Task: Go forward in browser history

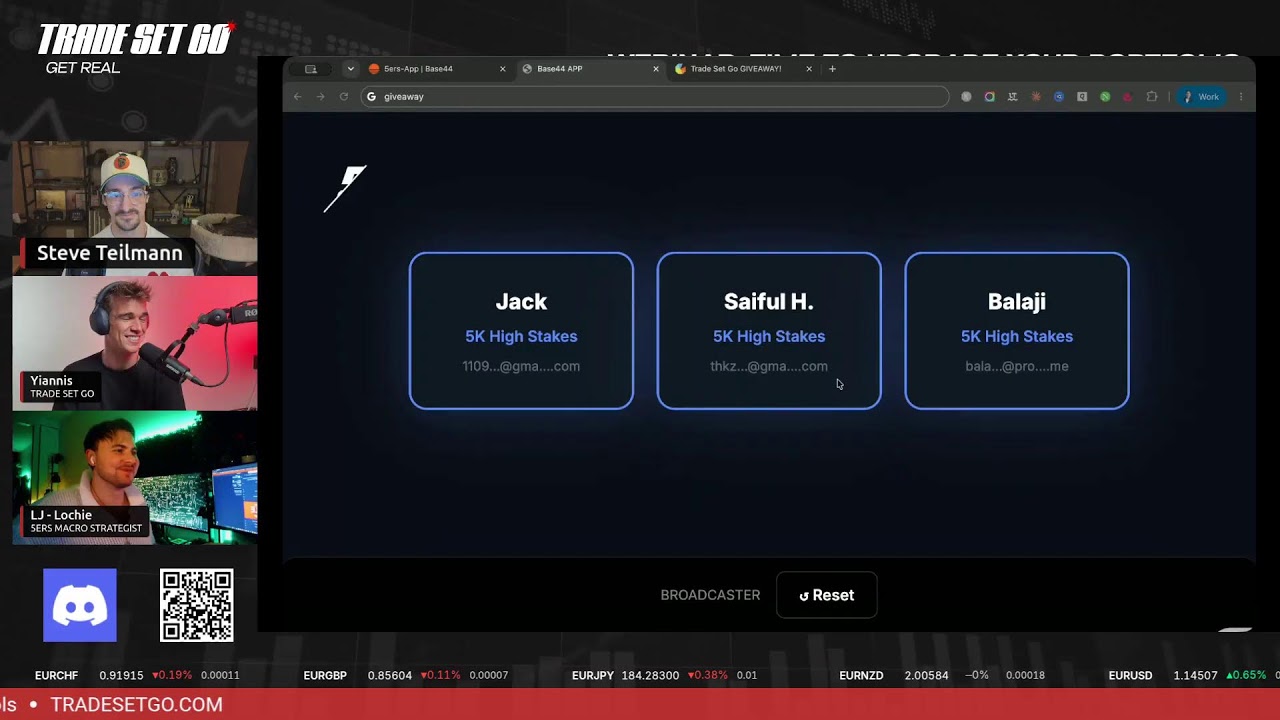Action: 320,97
